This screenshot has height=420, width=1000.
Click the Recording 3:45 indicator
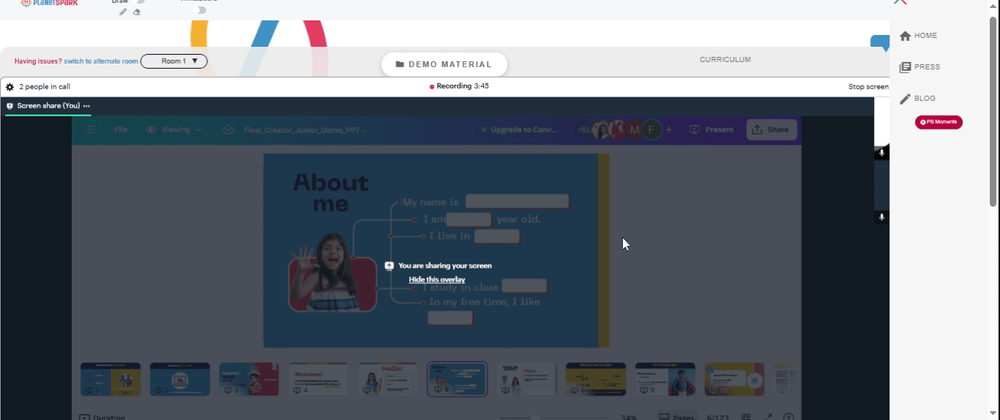pyautogui.click(x=459, y=86)
